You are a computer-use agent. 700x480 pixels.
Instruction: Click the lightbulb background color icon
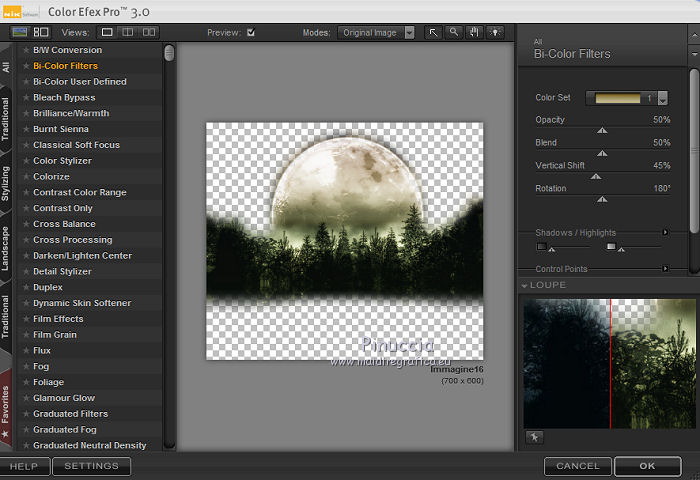click(x=494, y=32)
